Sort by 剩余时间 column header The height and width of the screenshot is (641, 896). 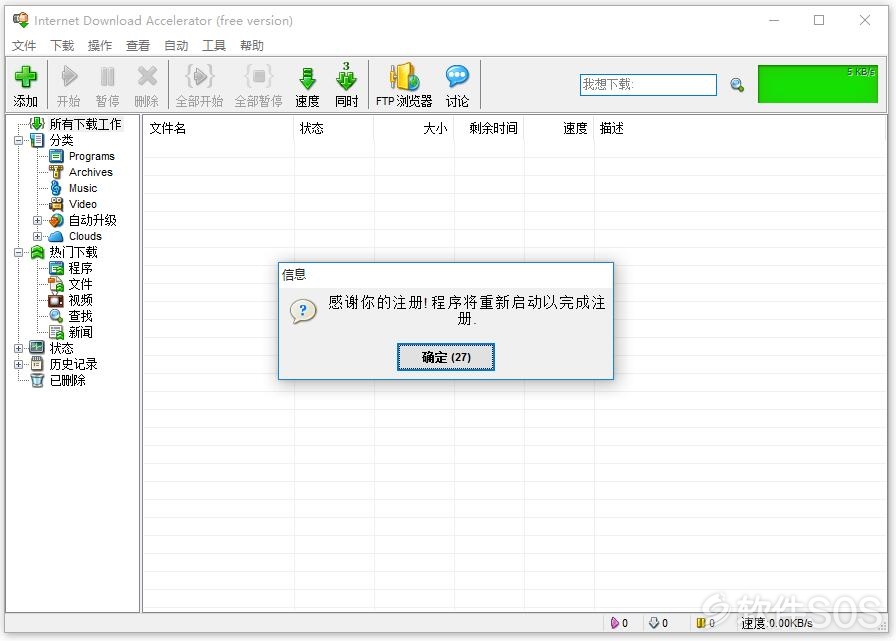(x=489, y=128)
